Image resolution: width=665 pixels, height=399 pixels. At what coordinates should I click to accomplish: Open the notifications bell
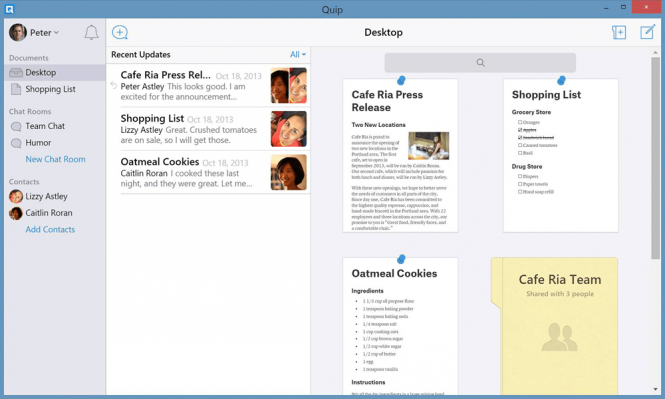click(91, 33)
